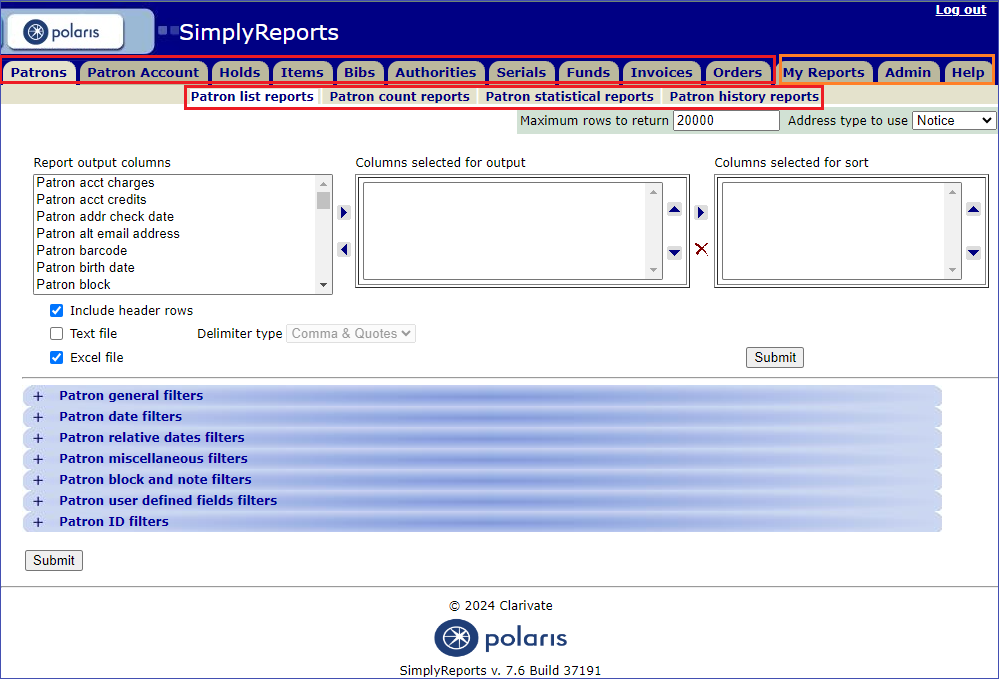Open the Patron Account tab
Image resolution: width=999 pixels, height=679 pixels.
[143, 73]
